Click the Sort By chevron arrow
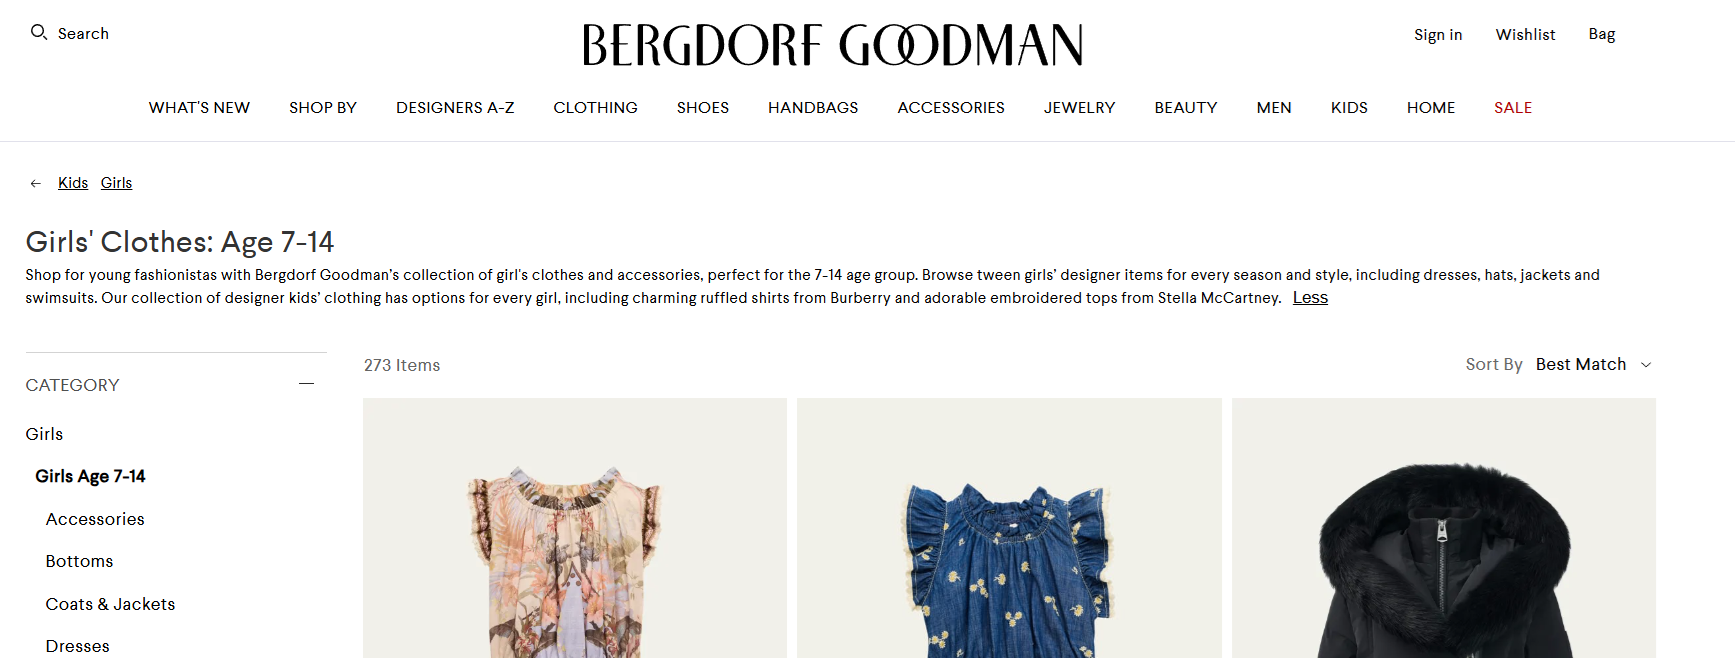This screenshot has height=658, width=1735. [1646, 365]
